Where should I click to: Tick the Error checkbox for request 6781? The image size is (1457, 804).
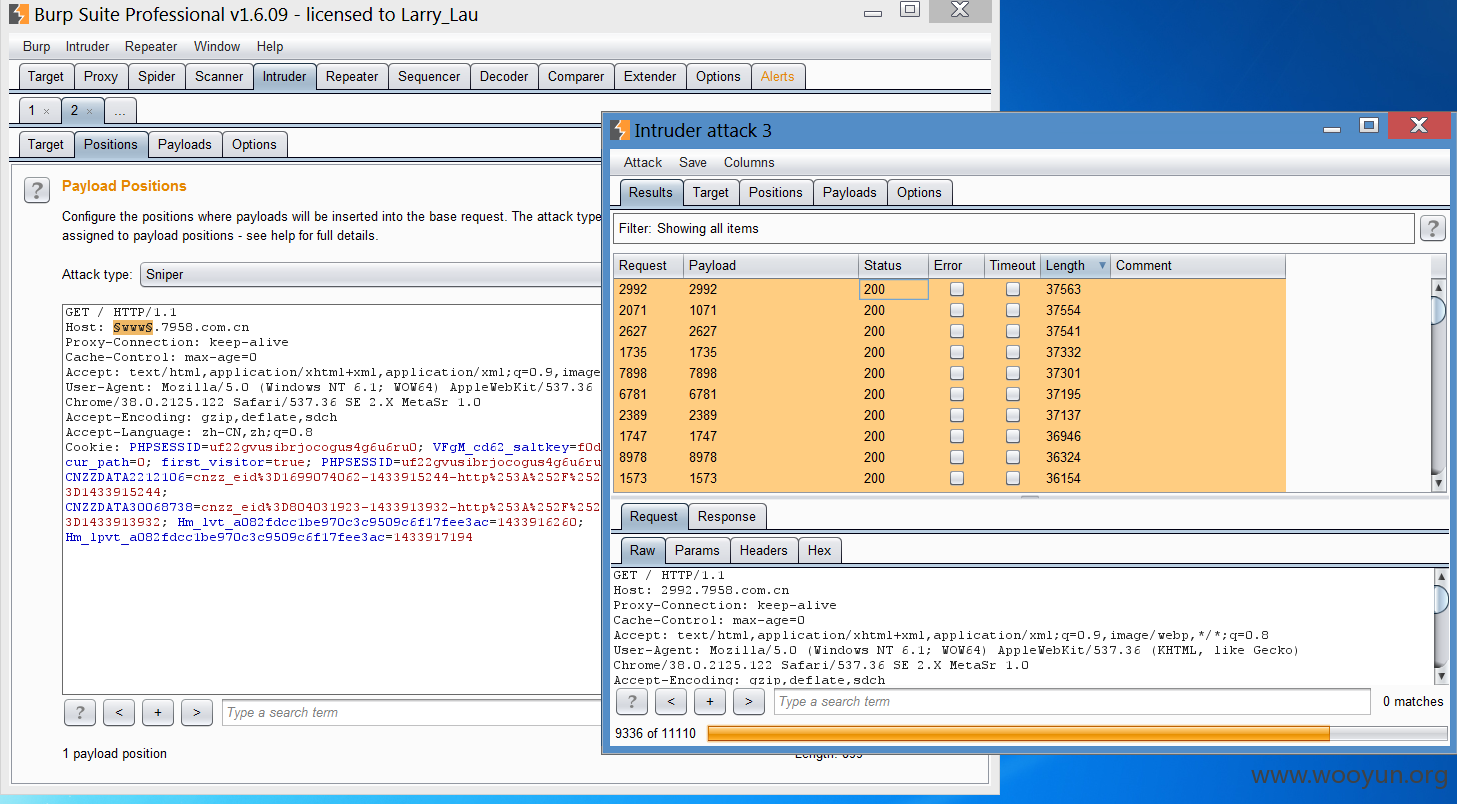pos(957,394)
